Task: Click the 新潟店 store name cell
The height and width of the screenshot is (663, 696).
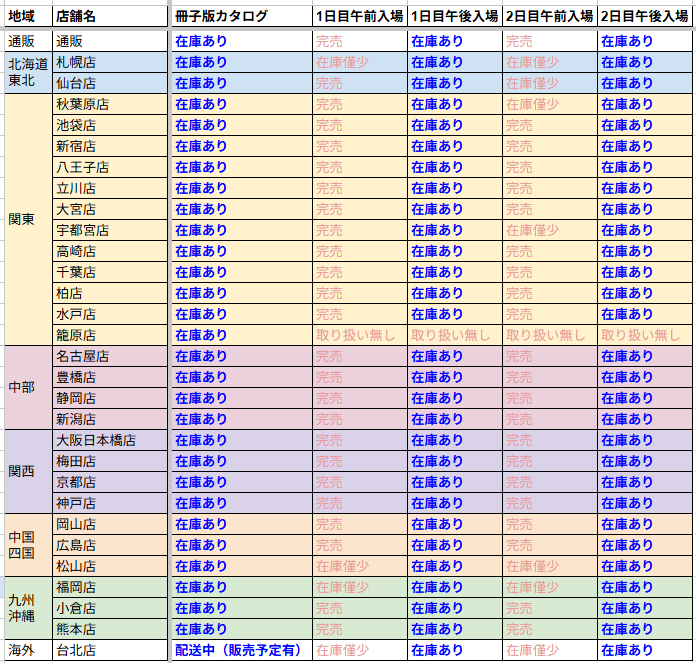Action: point(110,419)
